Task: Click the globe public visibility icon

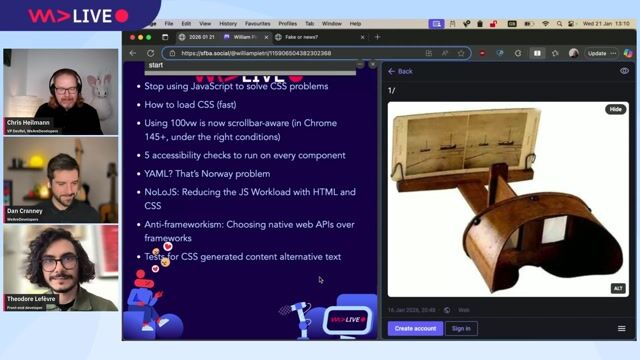Action: click(x=447, y=310)
